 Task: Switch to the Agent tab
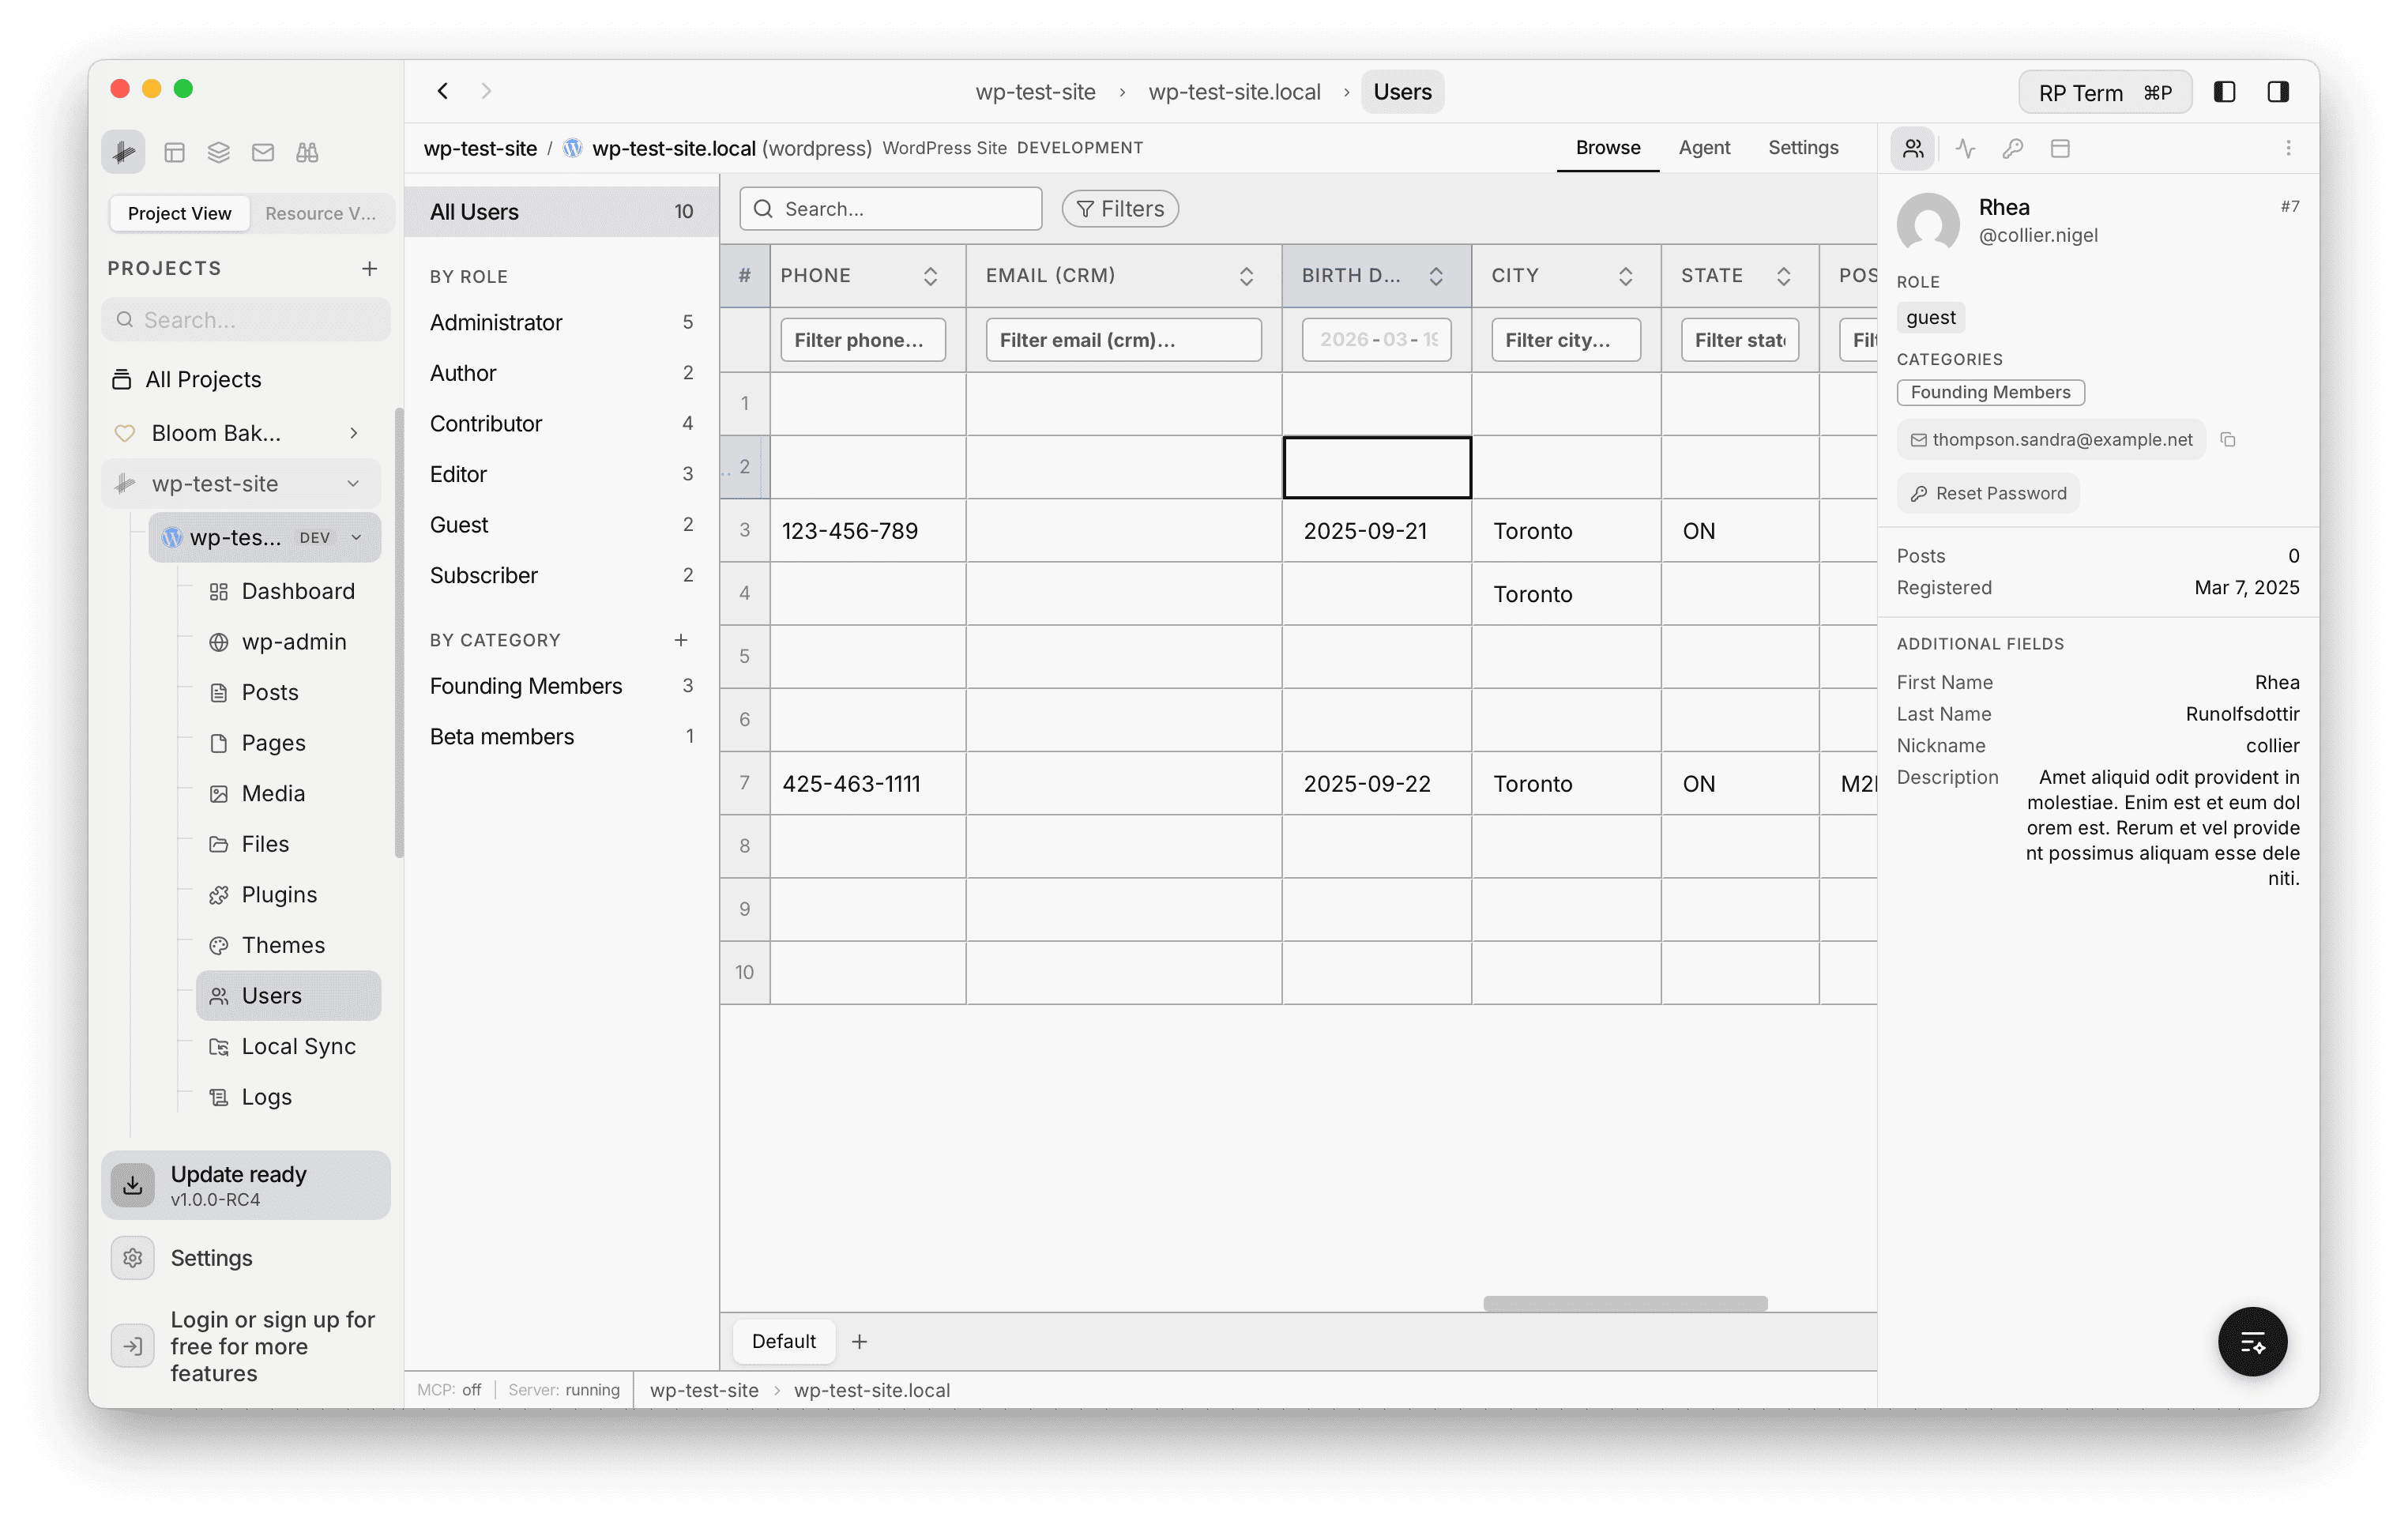[x=1704, y=147]
